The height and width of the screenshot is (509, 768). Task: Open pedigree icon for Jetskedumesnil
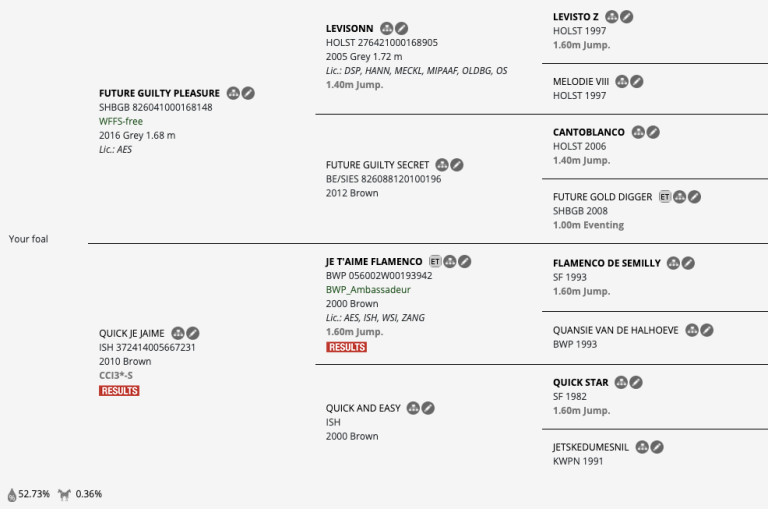point(642,447)
